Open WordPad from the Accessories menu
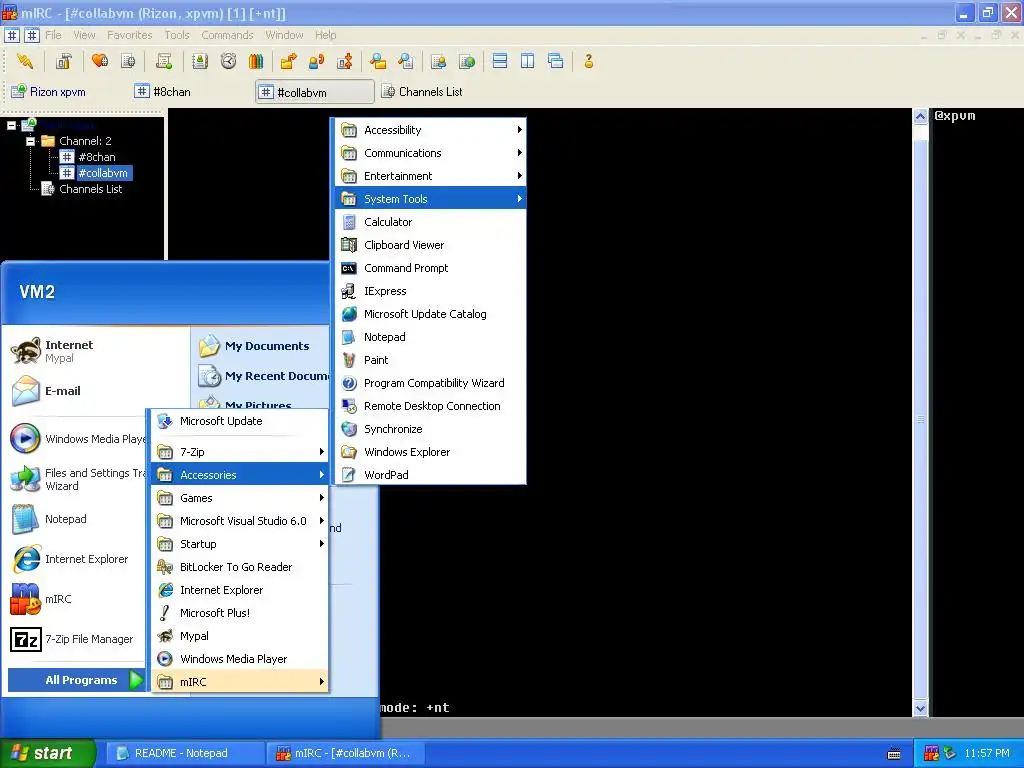The image size is (1024, 768). 430,475
